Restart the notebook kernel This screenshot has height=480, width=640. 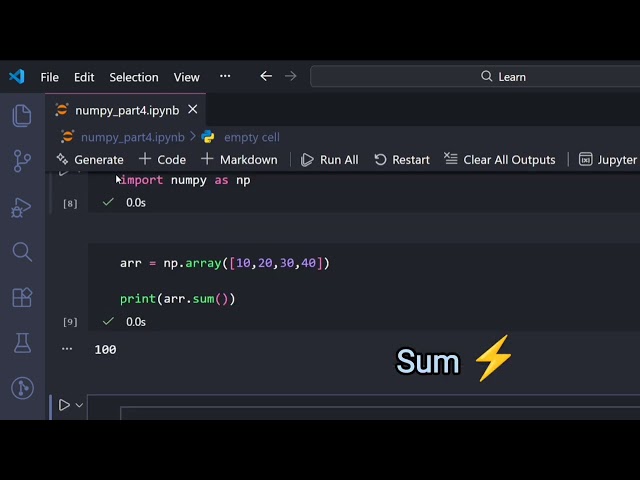402,160
